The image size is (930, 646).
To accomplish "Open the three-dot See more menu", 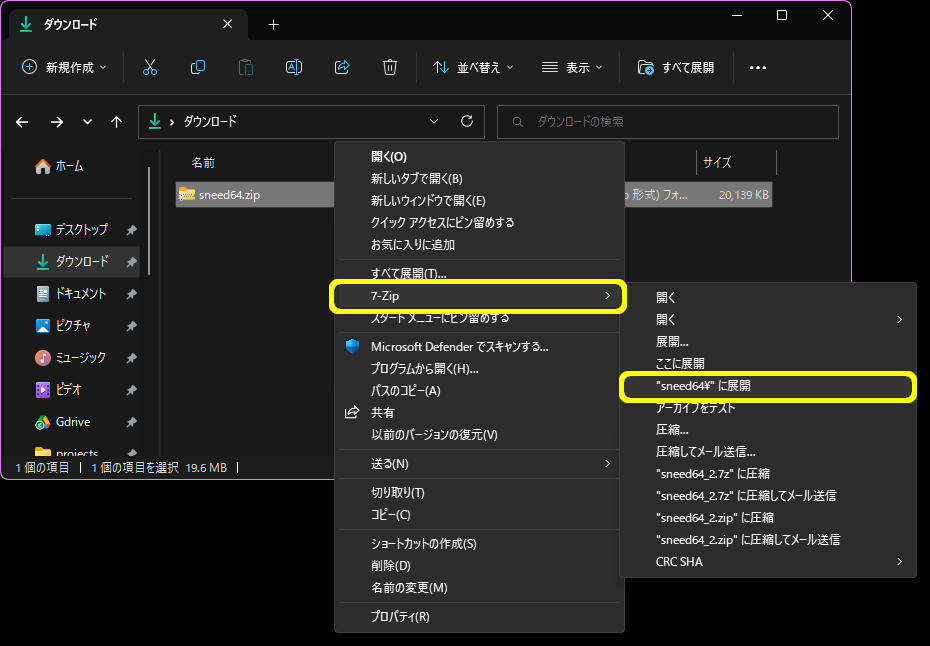I will click(757, 68).
